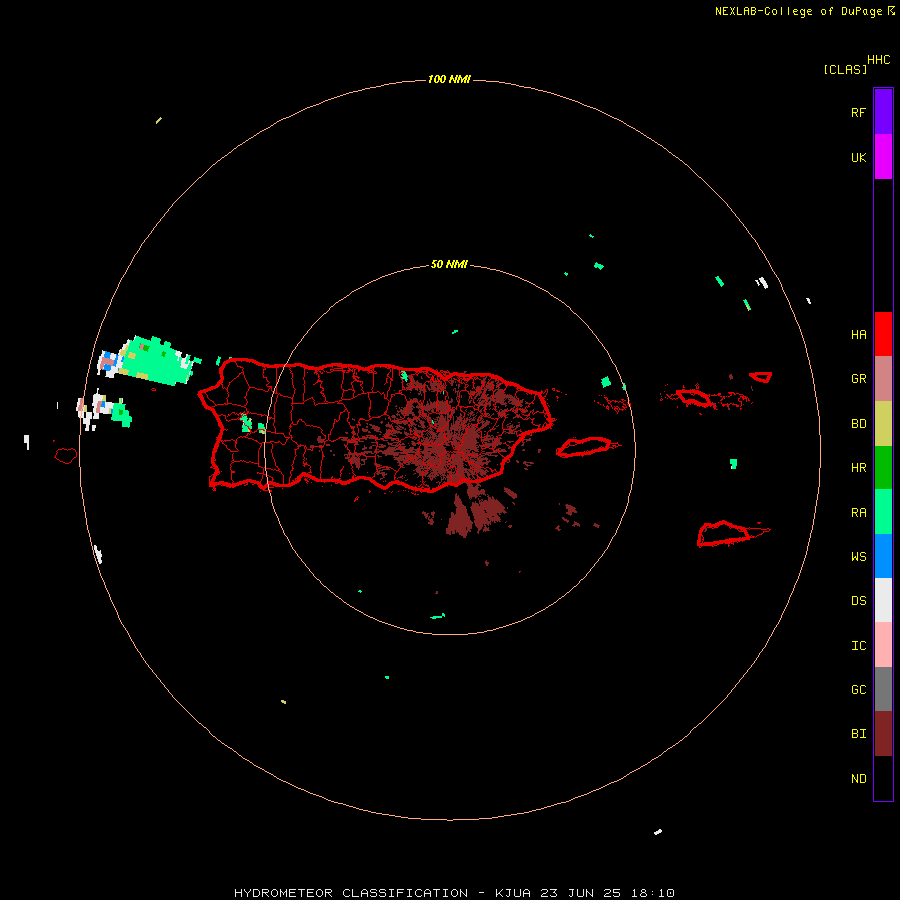Click the WS blue legend swatch

[883, 556]
